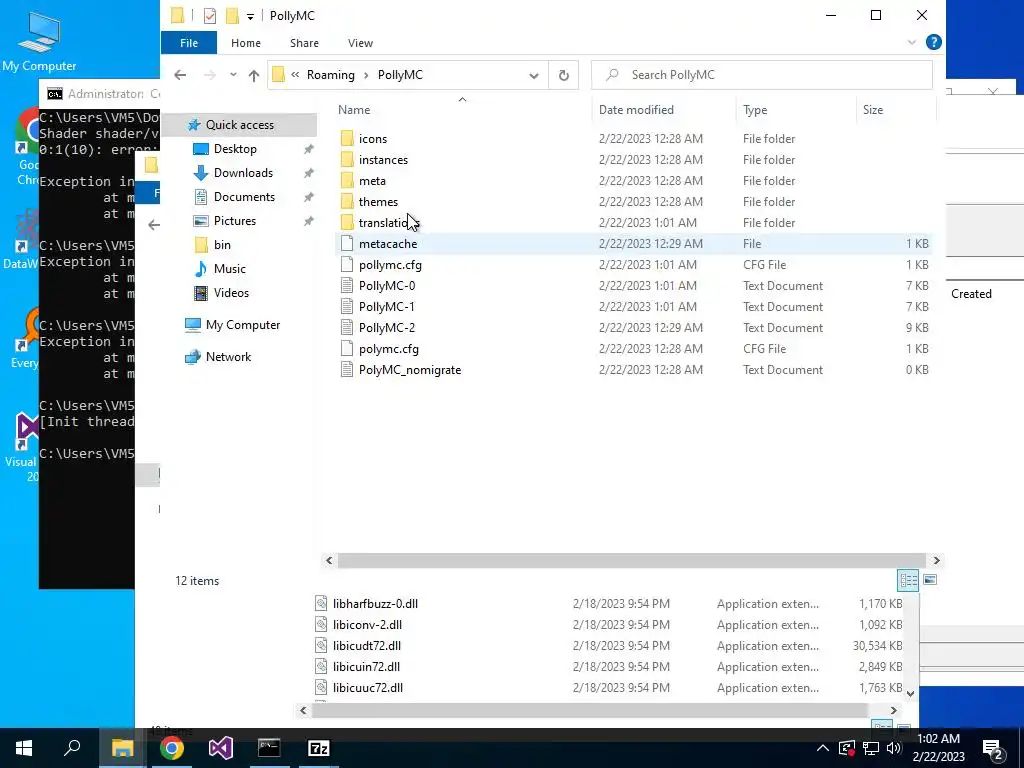Select libiconv-2.dll in back window
This screenshot has height=768, width=1024.
(367, 624)
